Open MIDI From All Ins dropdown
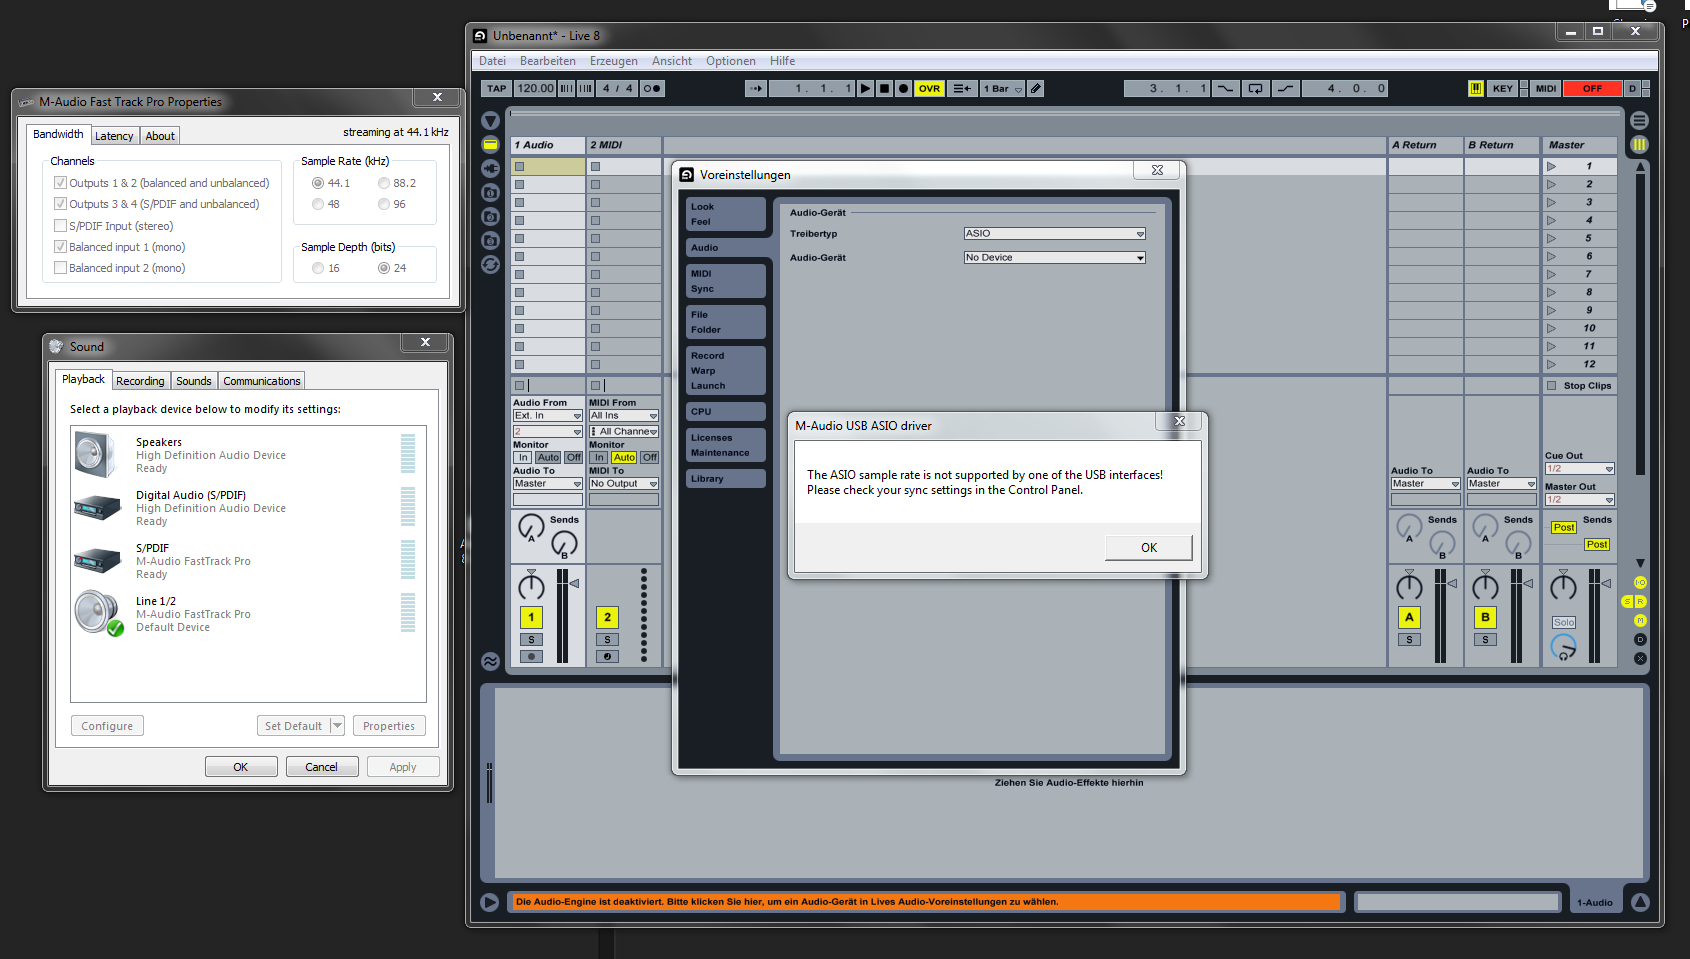 (x=623, y=416)
